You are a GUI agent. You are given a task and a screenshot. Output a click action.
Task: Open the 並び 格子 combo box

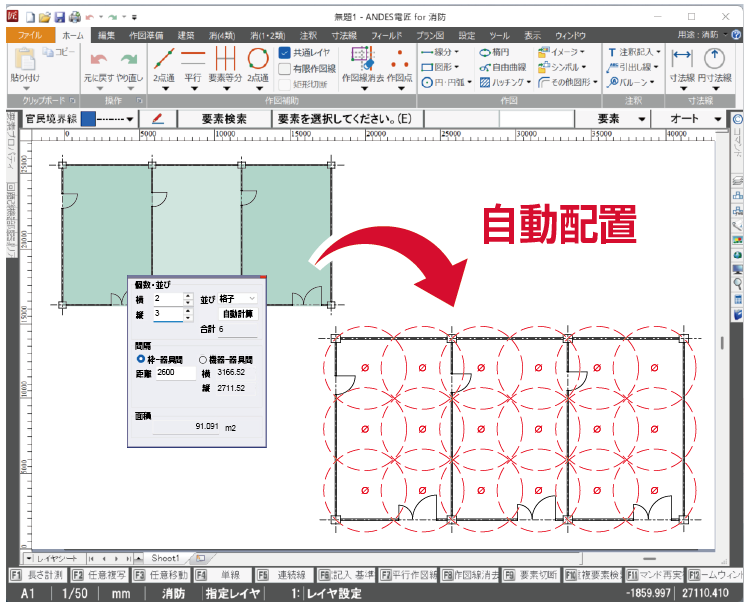pos(237,298)
